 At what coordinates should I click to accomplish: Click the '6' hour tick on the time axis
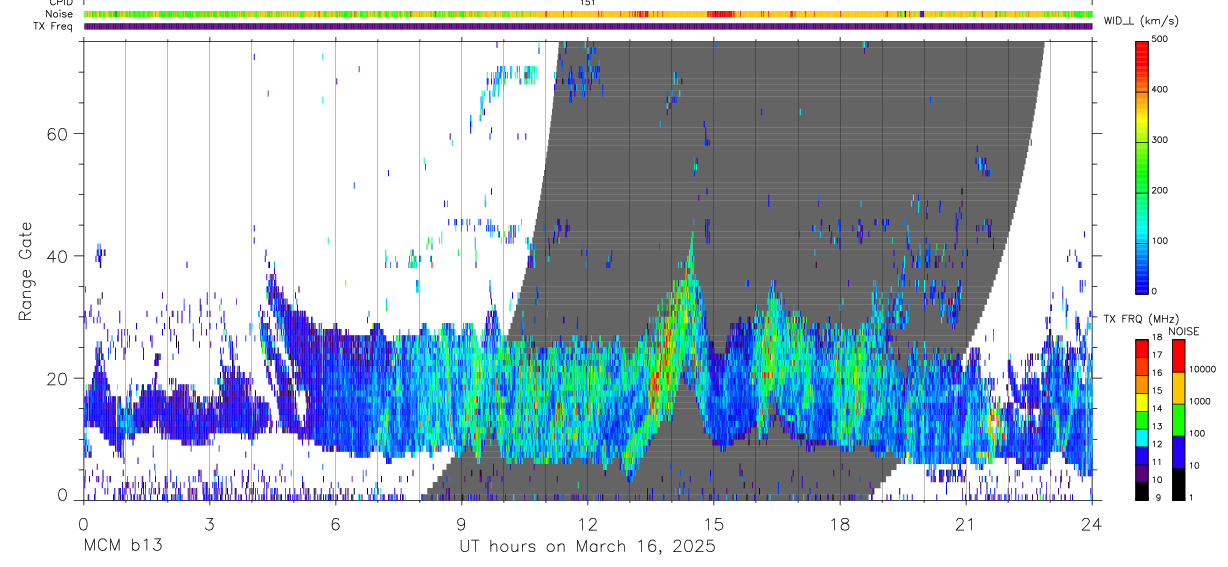(335, 523)
